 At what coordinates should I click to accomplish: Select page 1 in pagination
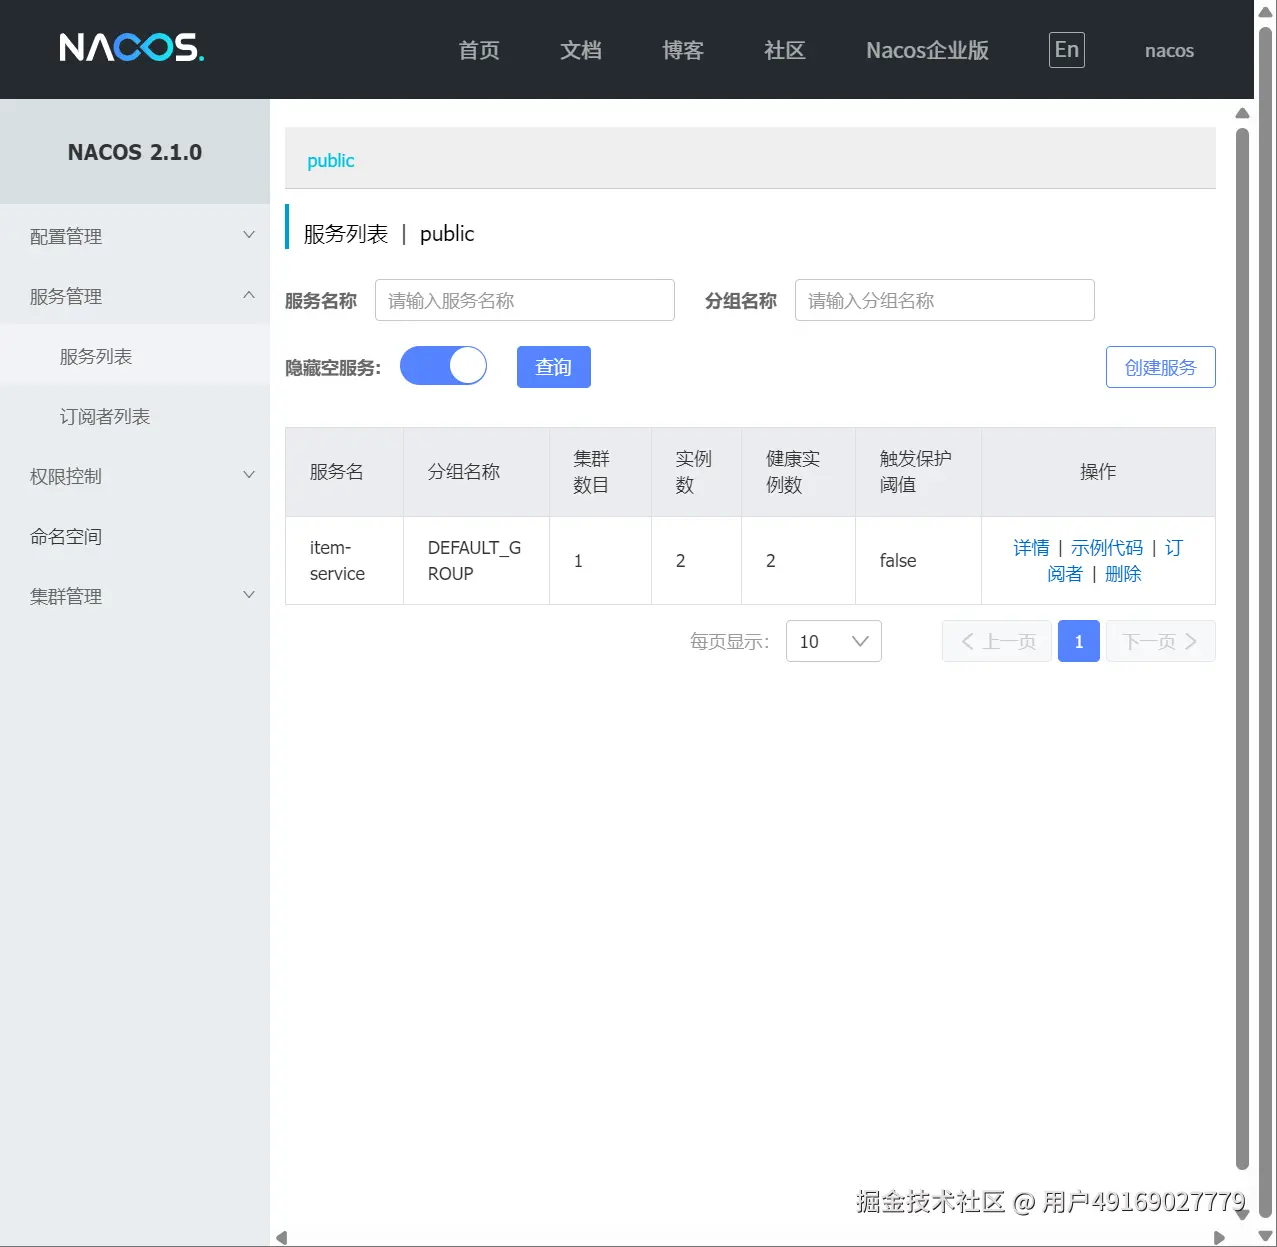point(1079,641)
